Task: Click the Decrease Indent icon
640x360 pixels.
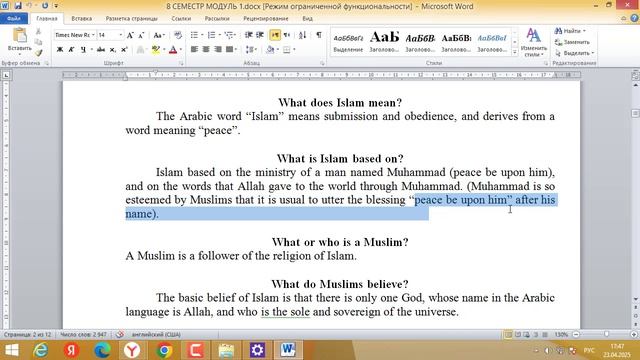Action: point(248,36)
